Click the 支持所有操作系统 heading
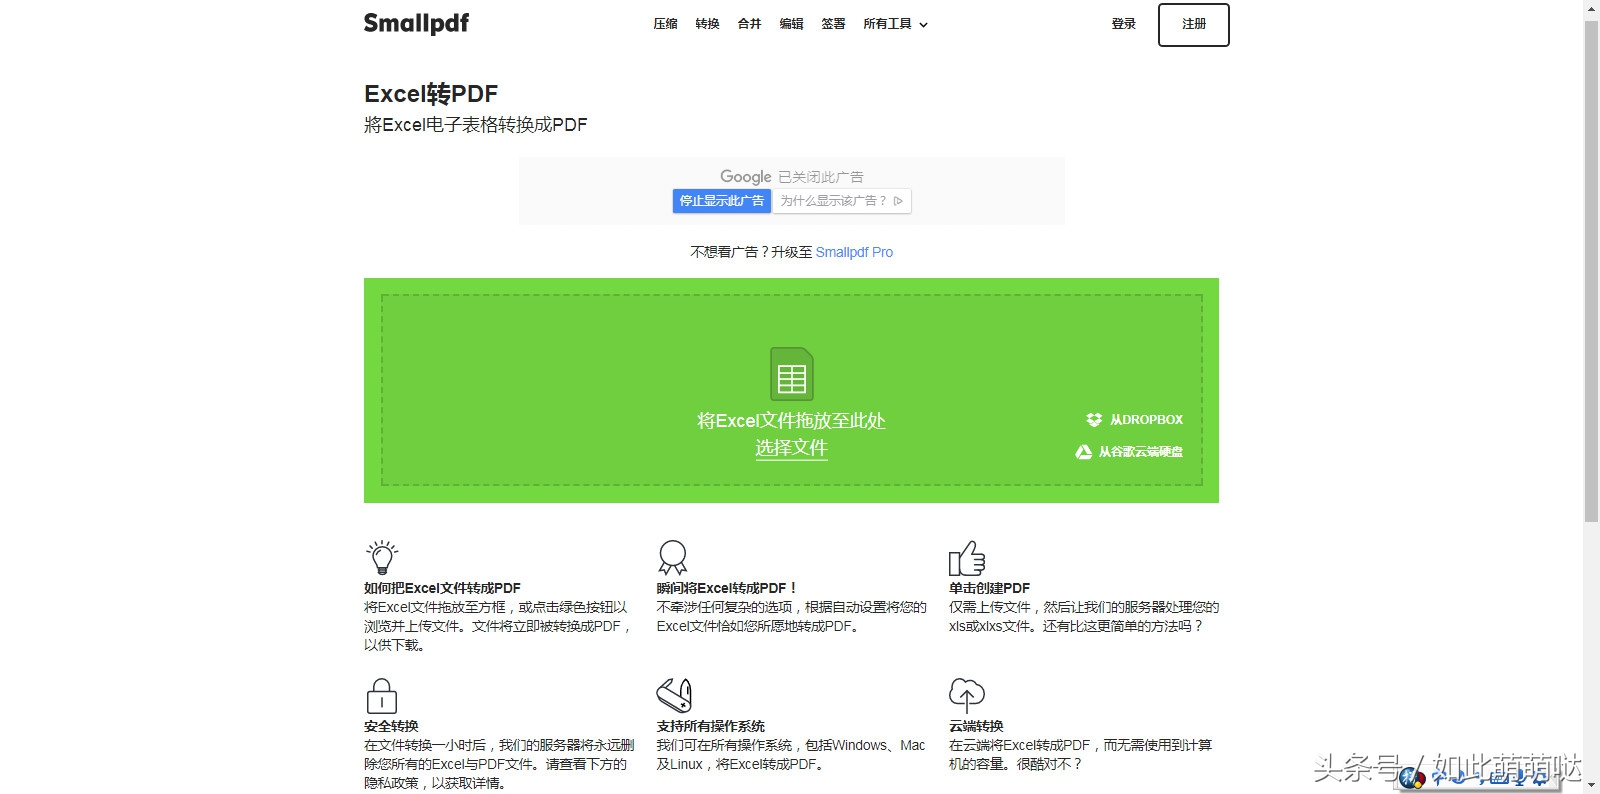Image resolution: width=1600 pixels, height=794 pixels. (x=710, y=726)
